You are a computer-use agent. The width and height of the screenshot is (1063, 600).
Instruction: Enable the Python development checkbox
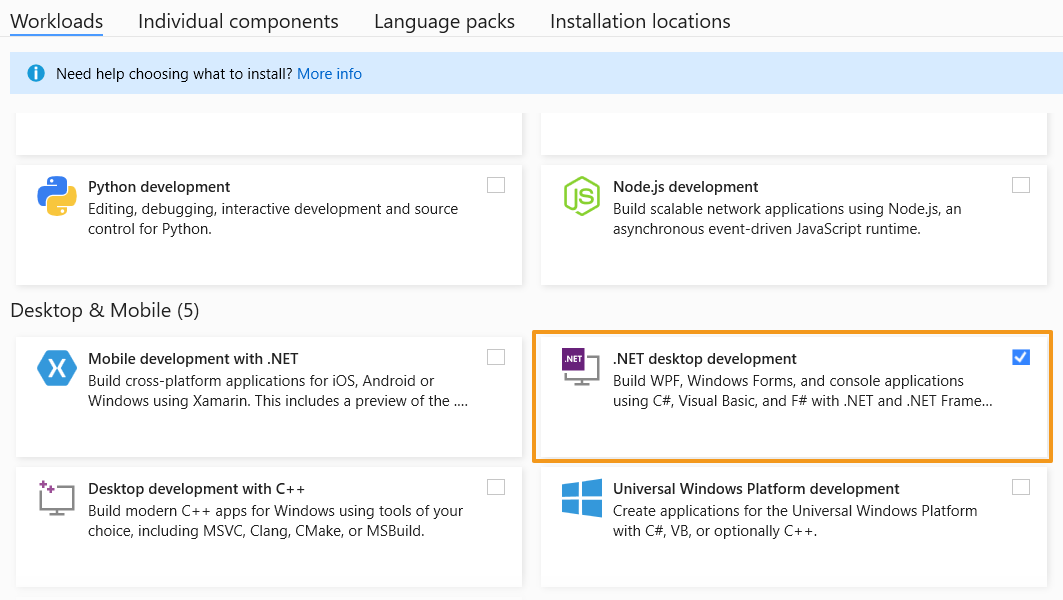click(x=496, y=185)
